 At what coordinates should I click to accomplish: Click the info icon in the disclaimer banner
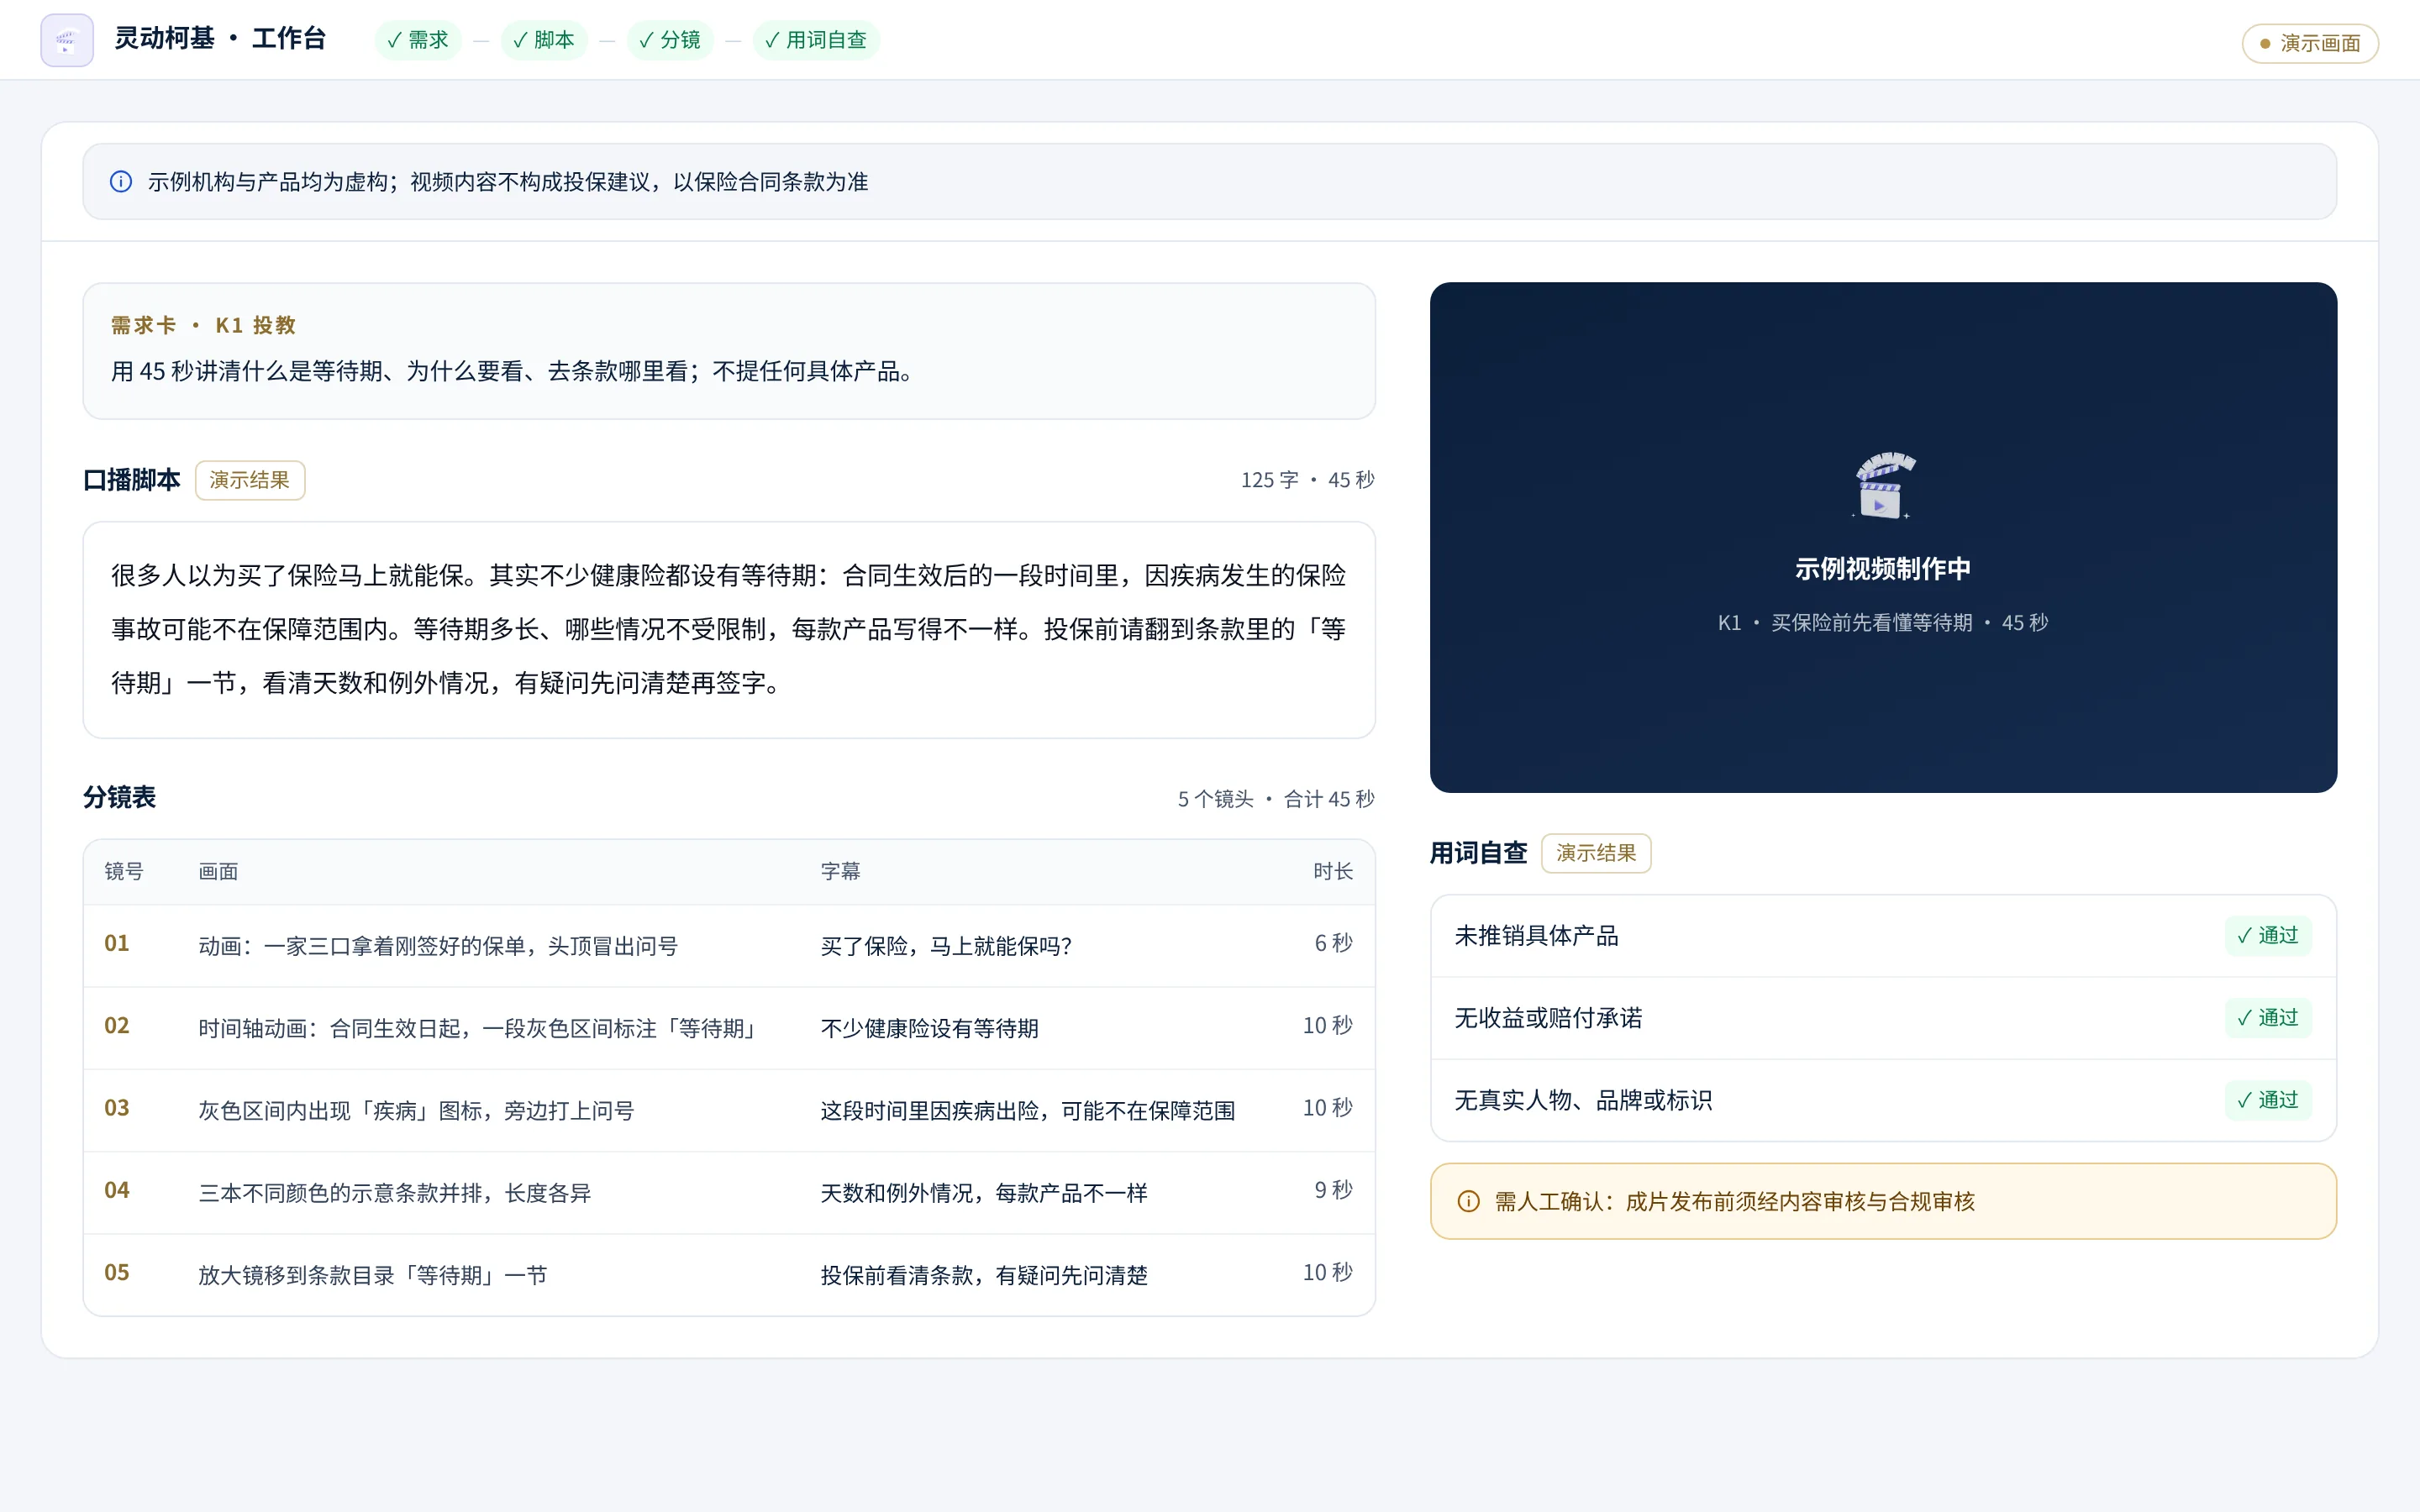pyautogui.click(x=121, y=181)
